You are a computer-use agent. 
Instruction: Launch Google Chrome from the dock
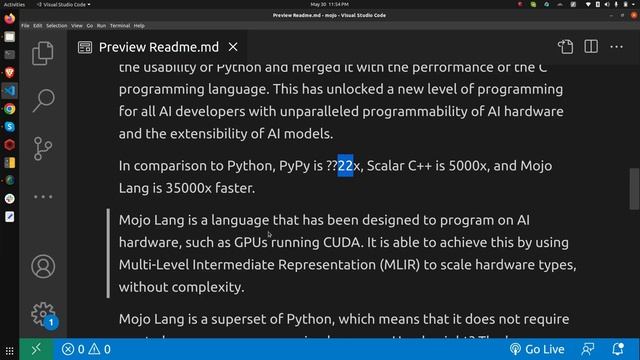[x=9, y=109]
